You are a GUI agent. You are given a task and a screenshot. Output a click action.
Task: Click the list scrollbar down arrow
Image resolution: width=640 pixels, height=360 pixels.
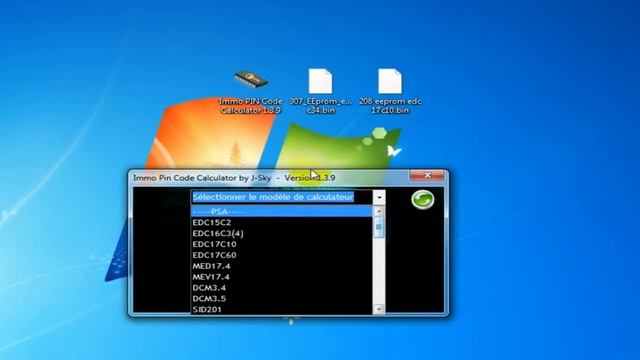pos(379,309)
